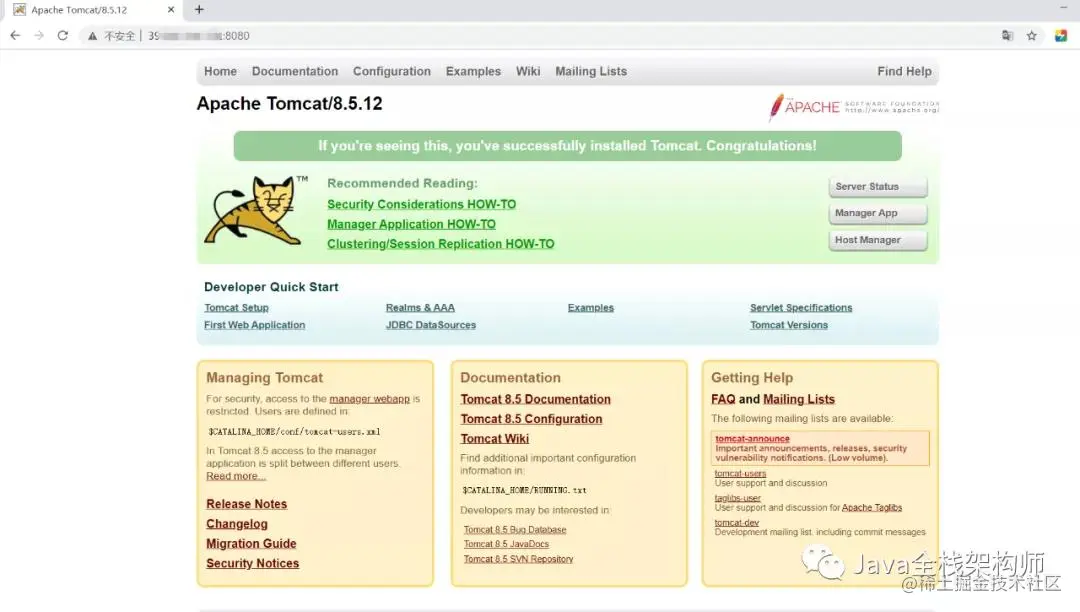Screen dimensions: 1080x612
Task: Open the Tomcat Wiki link
Action: click(495, 439)
